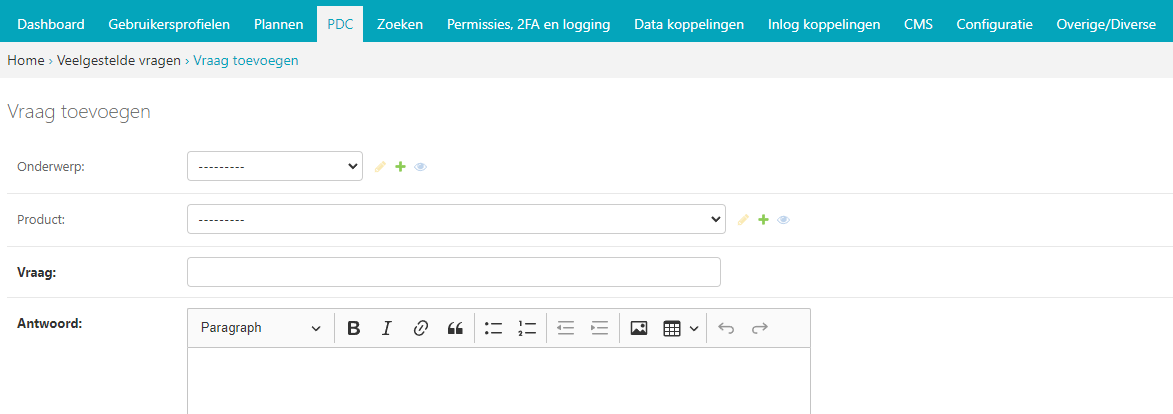Open the Onderwerp dropdown
1173x414 pixels.
point(274,167)
